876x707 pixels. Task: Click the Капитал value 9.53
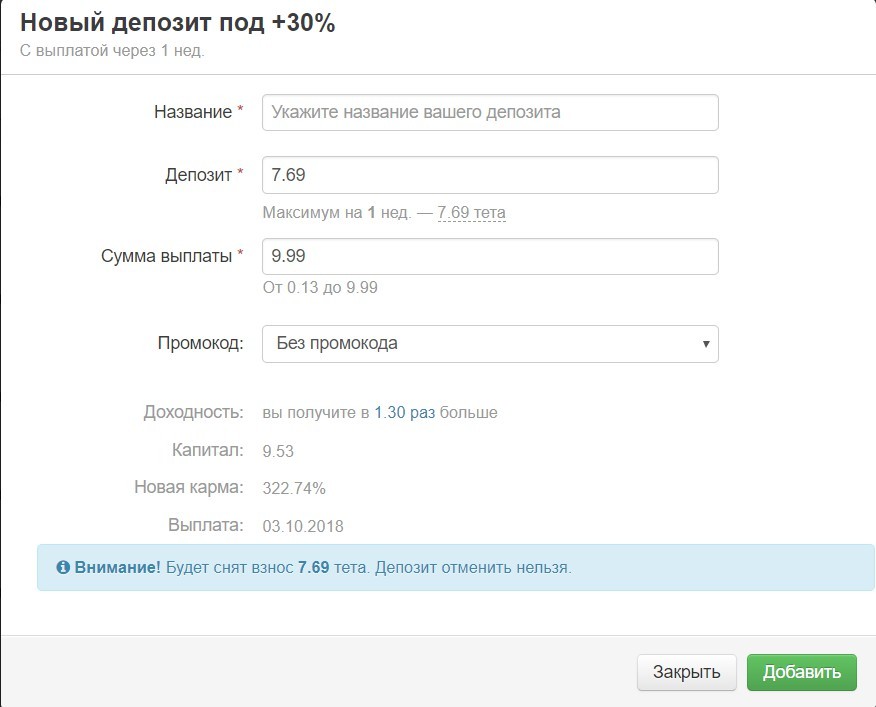pyautogui.click(x=278, y=450)
